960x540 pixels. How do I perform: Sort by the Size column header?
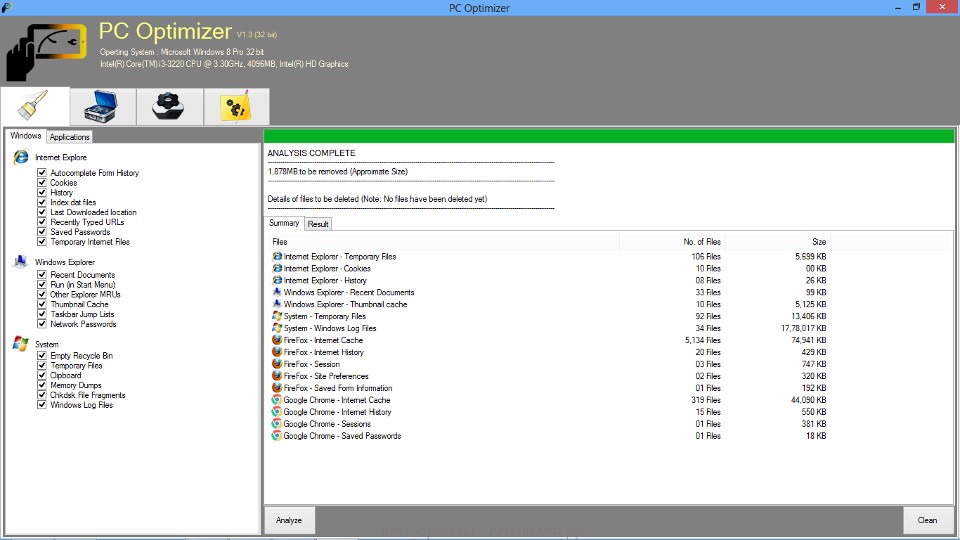[x=778, y=242]
